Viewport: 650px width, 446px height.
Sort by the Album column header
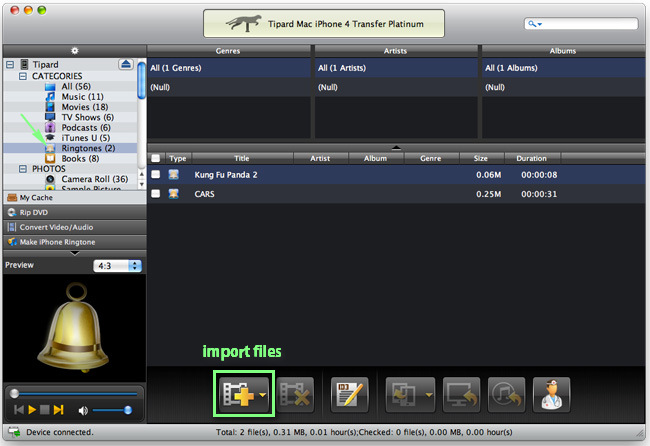pos(376,158)
